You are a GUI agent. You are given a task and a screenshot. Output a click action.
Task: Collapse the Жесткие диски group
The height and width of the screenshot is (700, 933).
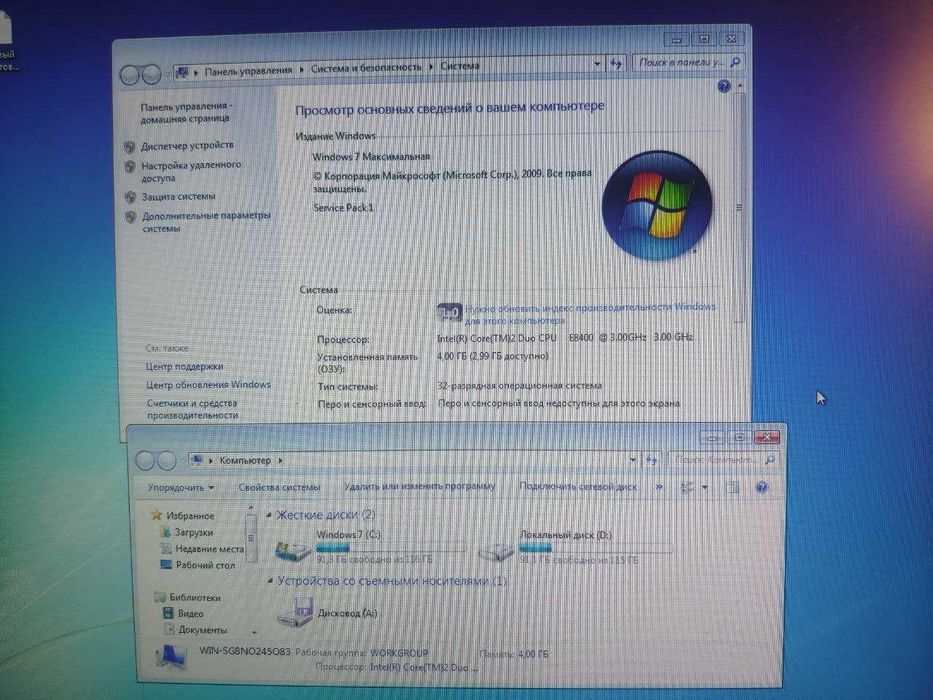(269, 515)
